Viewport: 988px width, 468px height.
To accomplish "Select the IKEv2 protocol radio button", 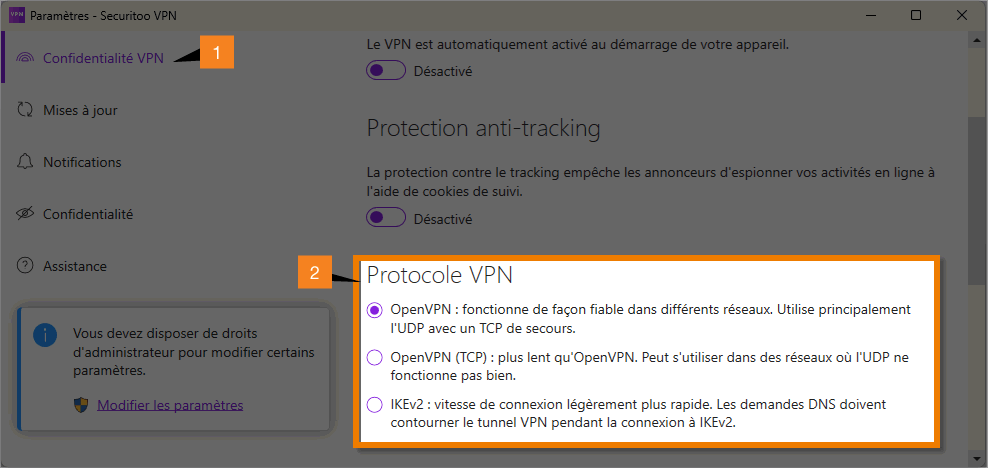I will 374,404.
